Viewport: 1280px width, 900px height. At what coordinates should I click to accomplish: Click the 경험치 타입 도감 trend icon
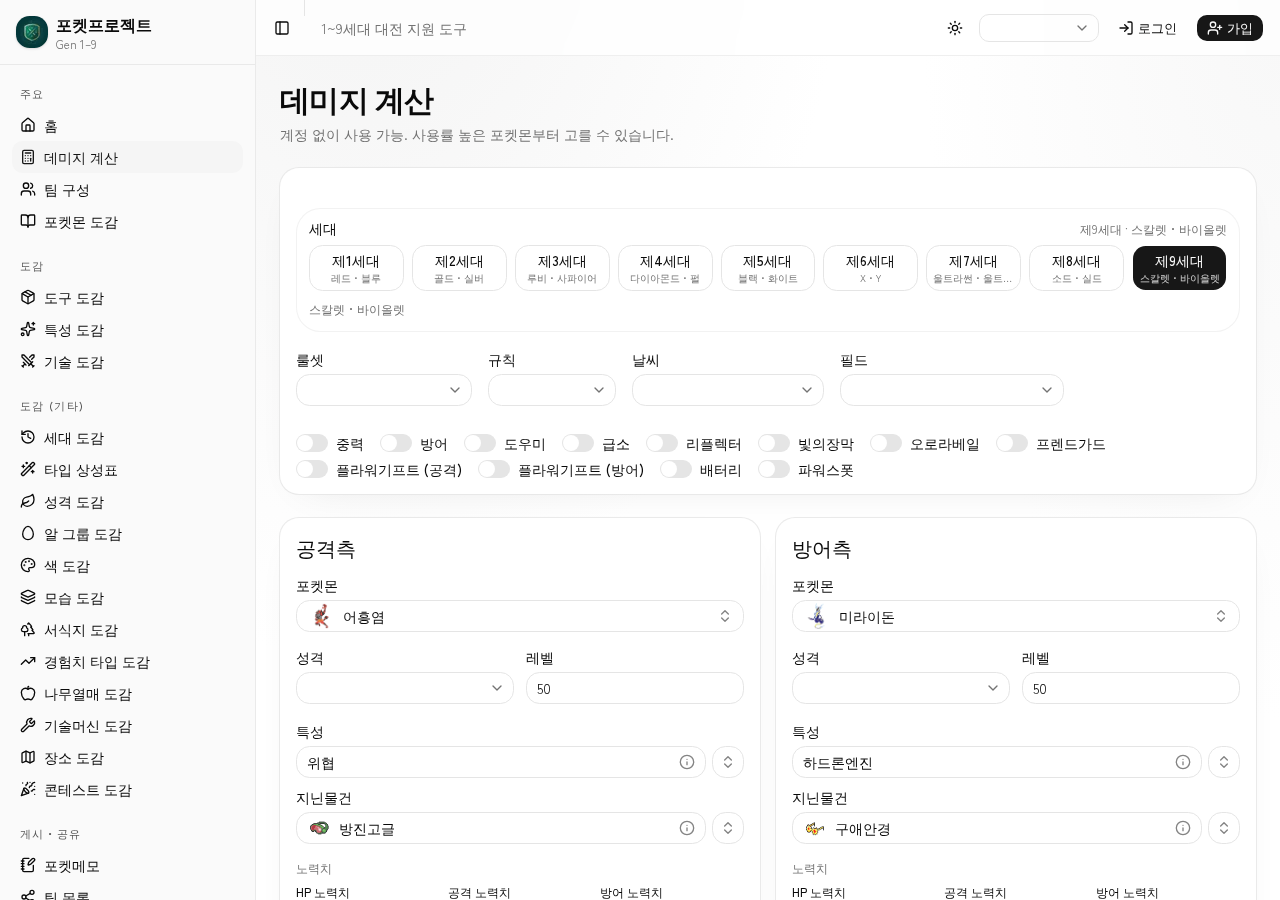(x=28, y=661)
